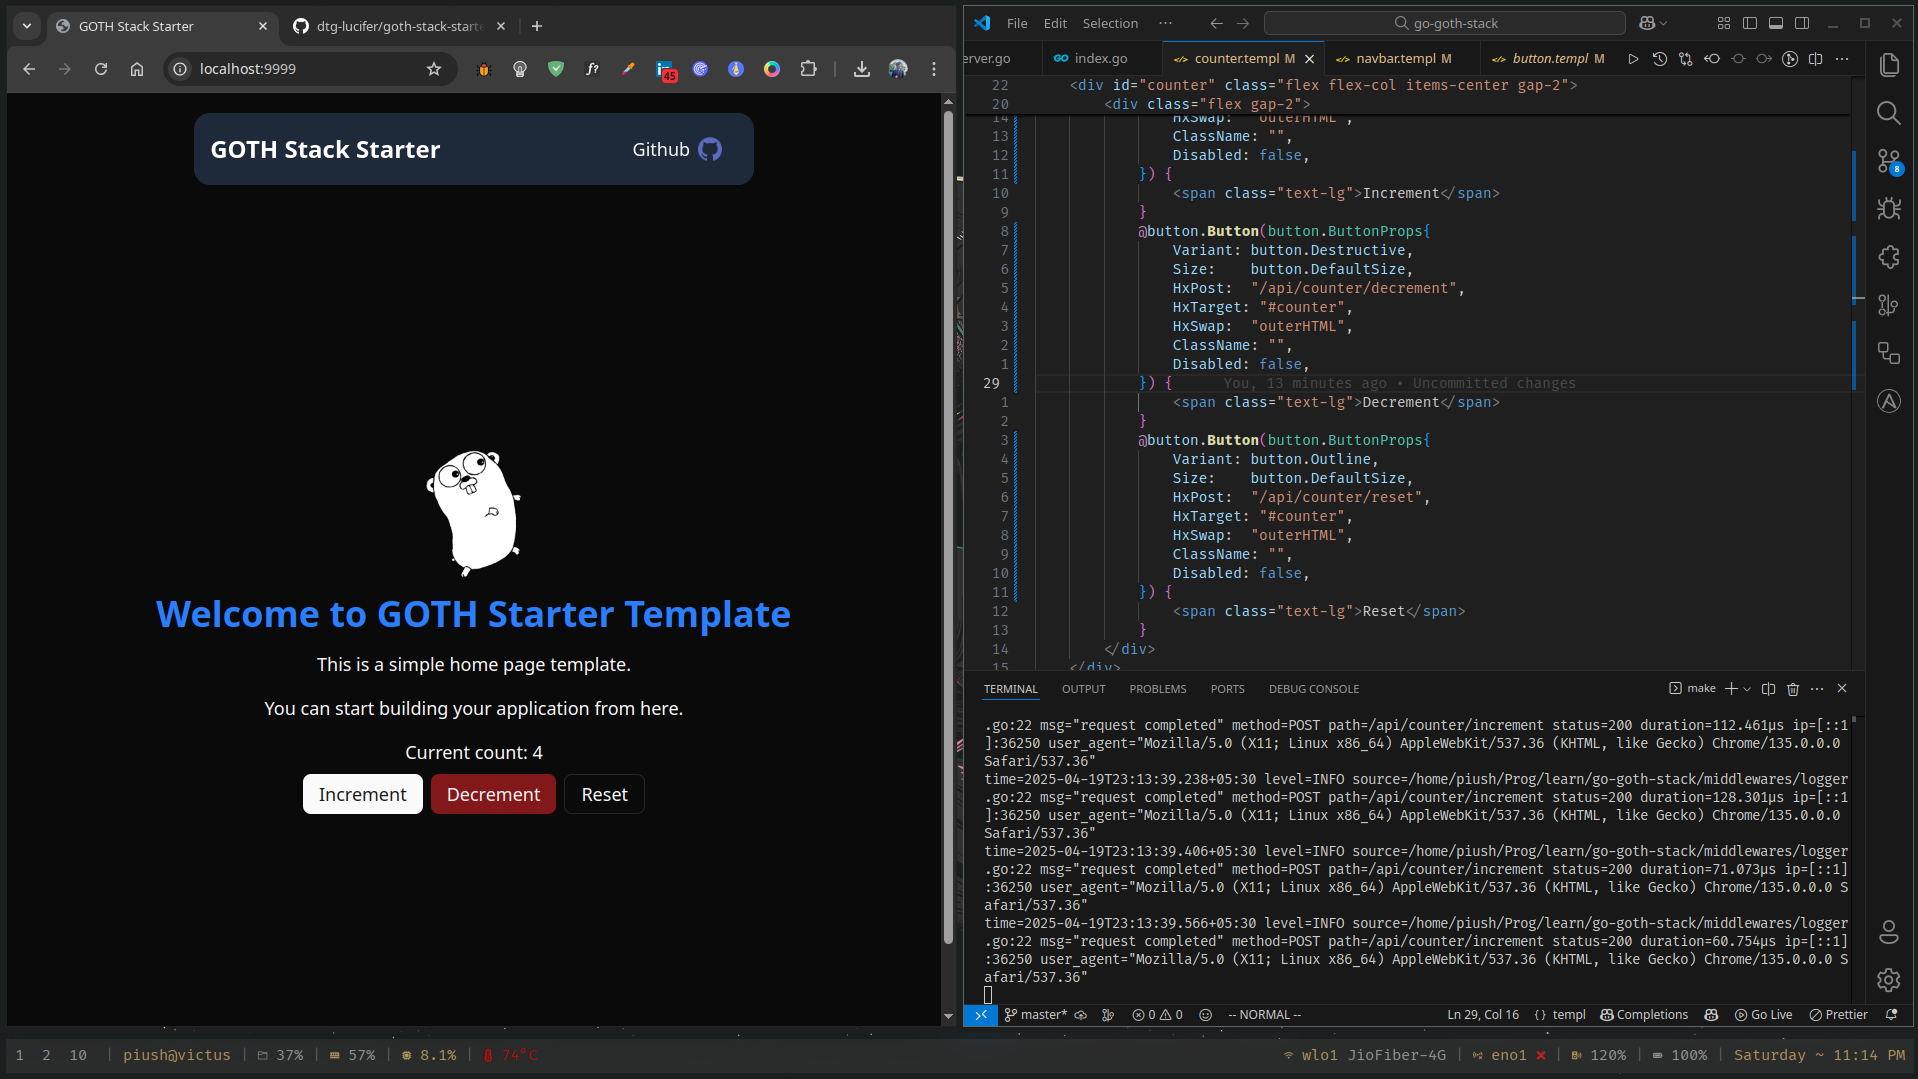Click Go Live in the status bar
Screen dimensions: 1918x1079
click(x=1763, y=1014)
